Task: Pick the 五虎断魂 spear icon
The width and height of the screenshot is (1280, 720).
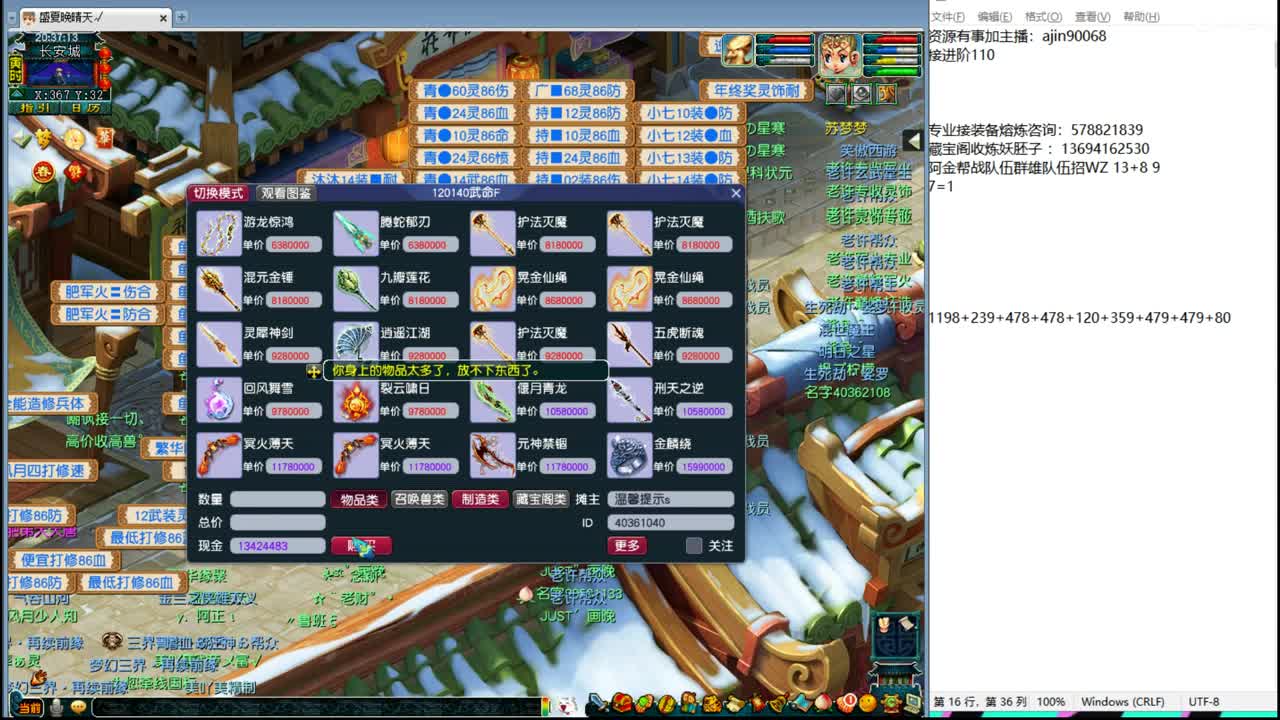Action: point(630,345)
